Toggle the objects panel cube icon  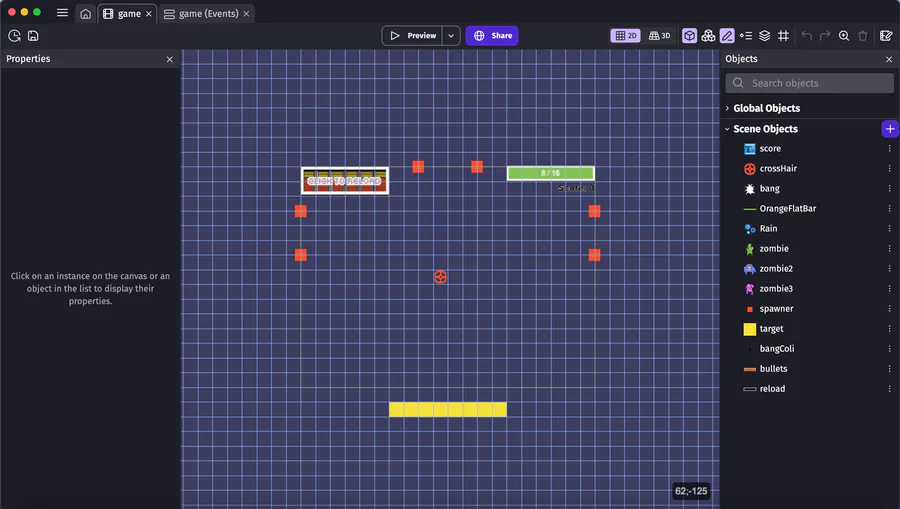click(x=689, y=36)
